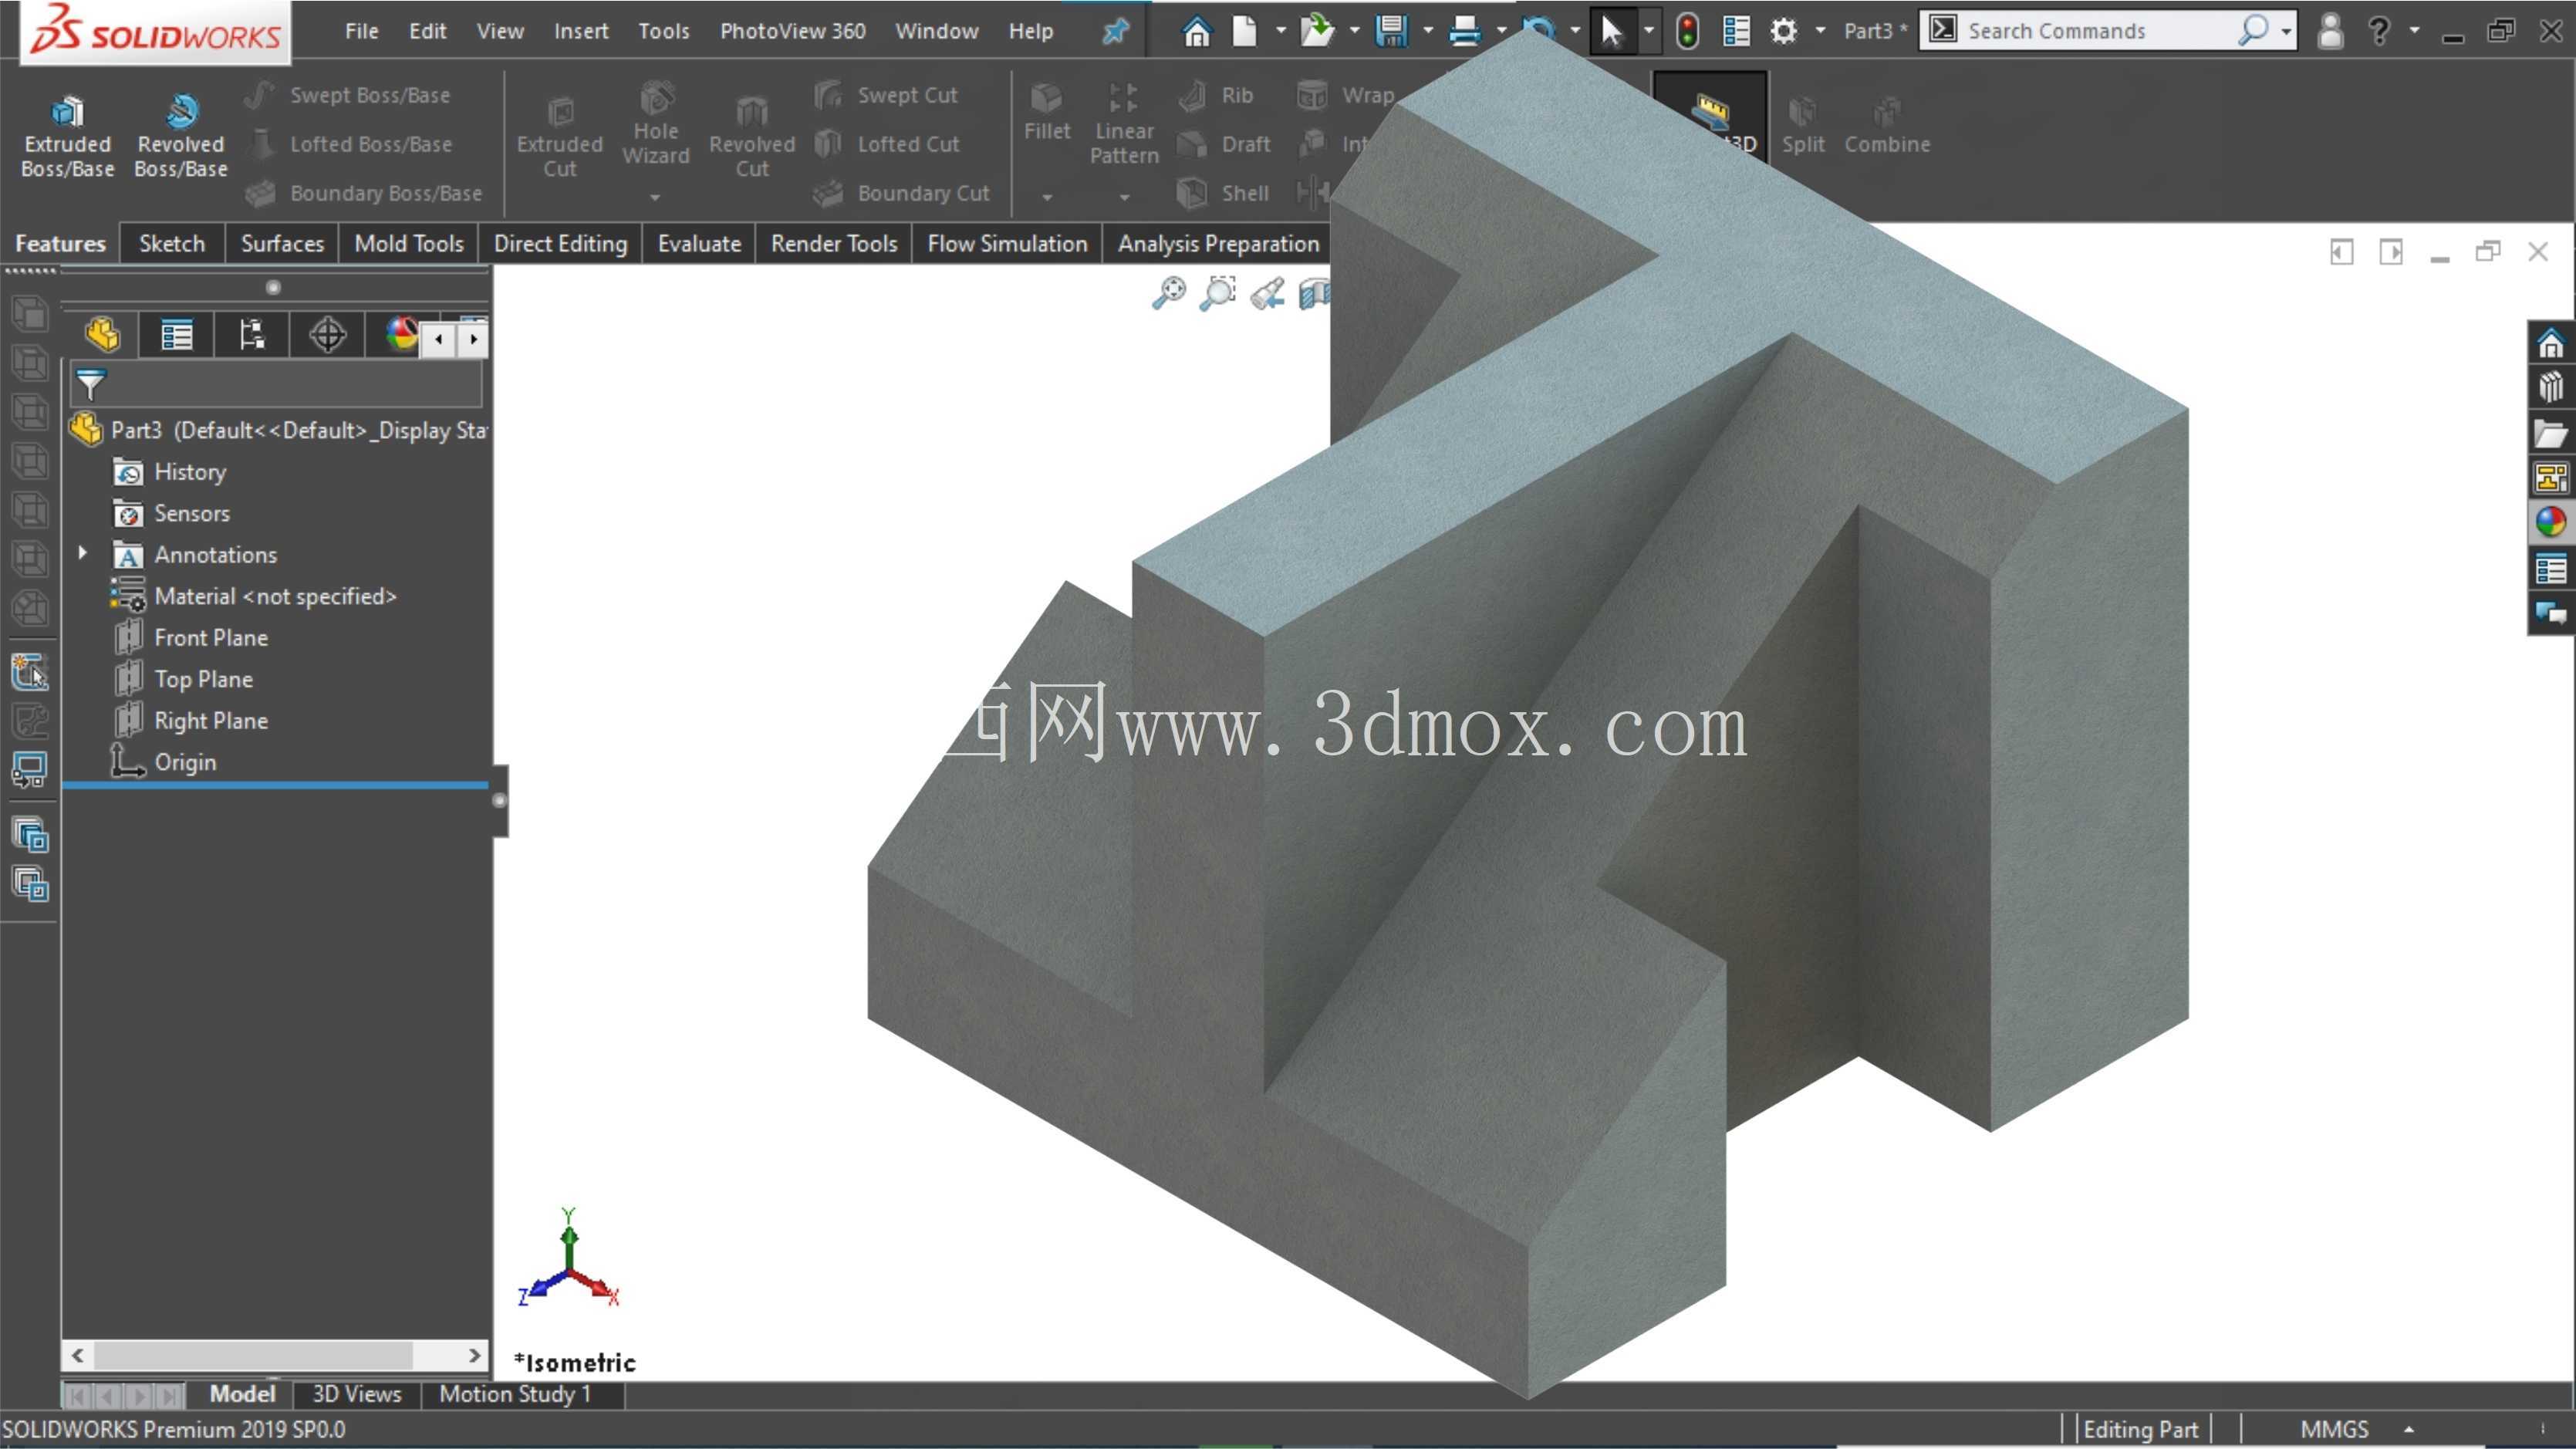2576x1449 pixels.
Task: Open the DimXpertManager tab
Action: pos(327,335)
